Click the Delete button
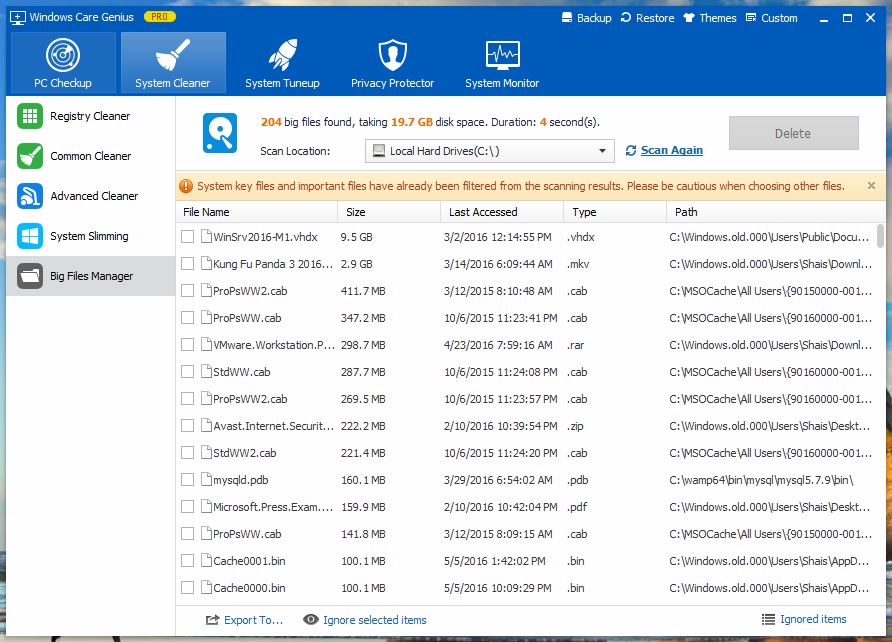892x642 pixels. (794, 133)
